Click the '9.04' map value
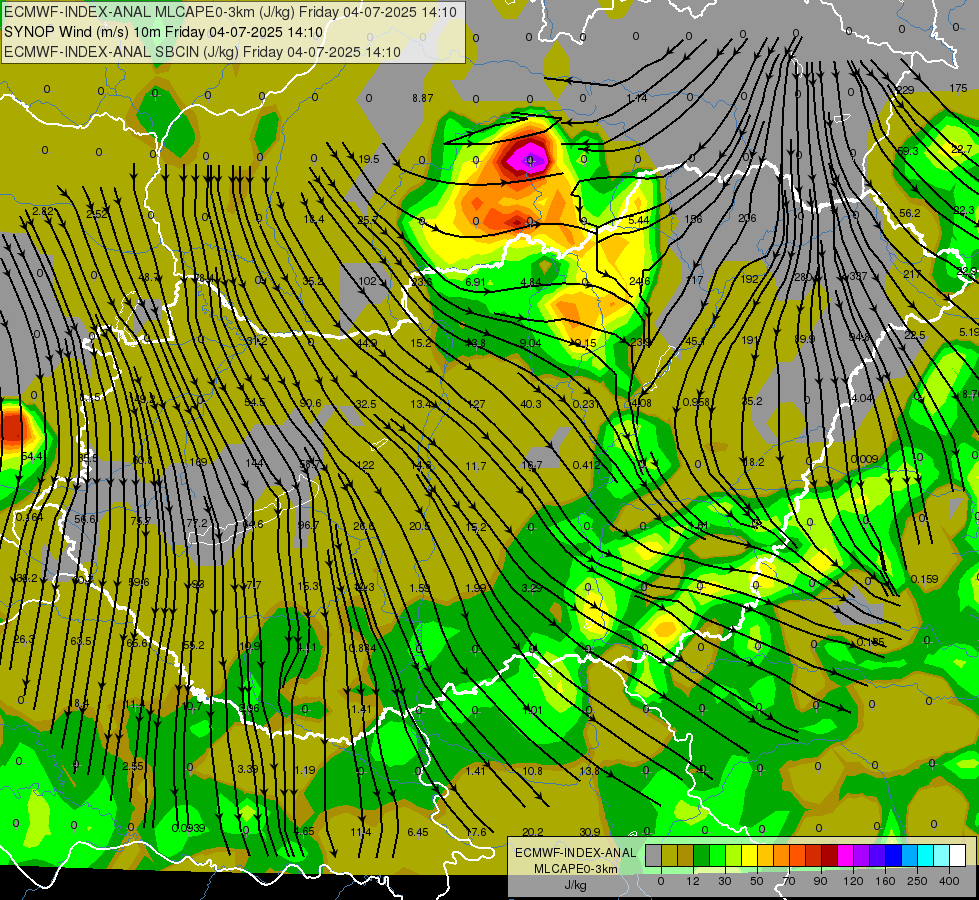The height and width of the screenshot is (900, 979). pyautogui.click(x=531, y=343)
